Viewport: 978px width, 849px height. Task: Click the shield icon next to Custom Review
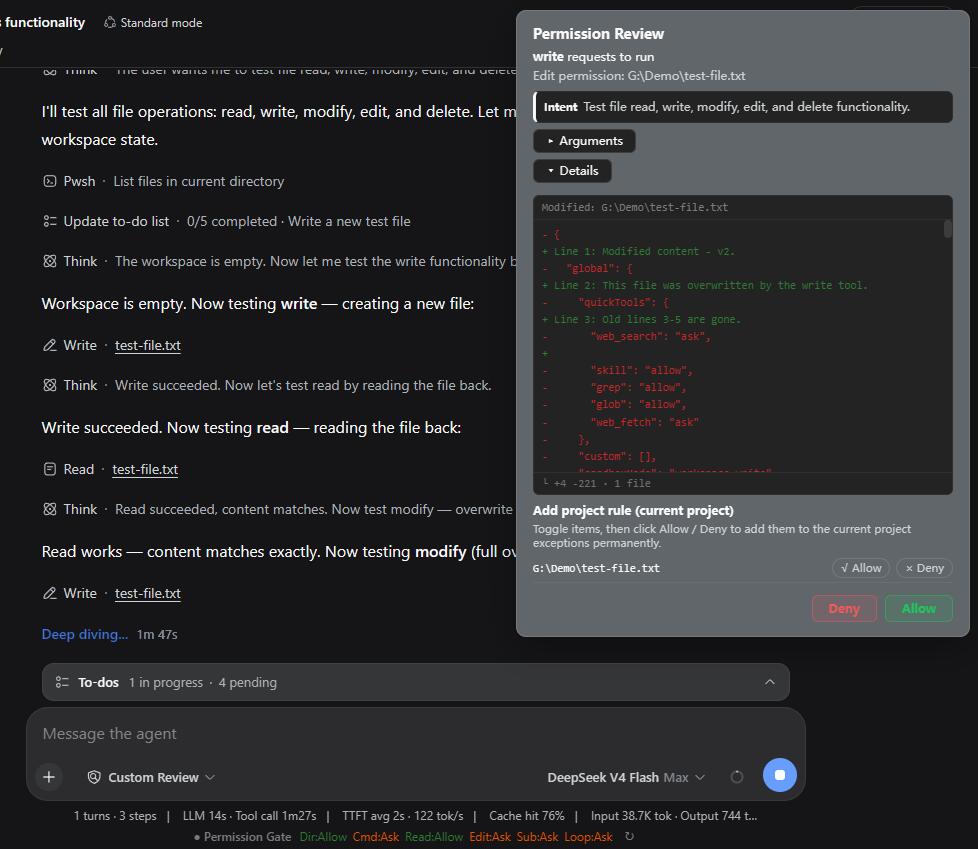(x=94, y=777)
